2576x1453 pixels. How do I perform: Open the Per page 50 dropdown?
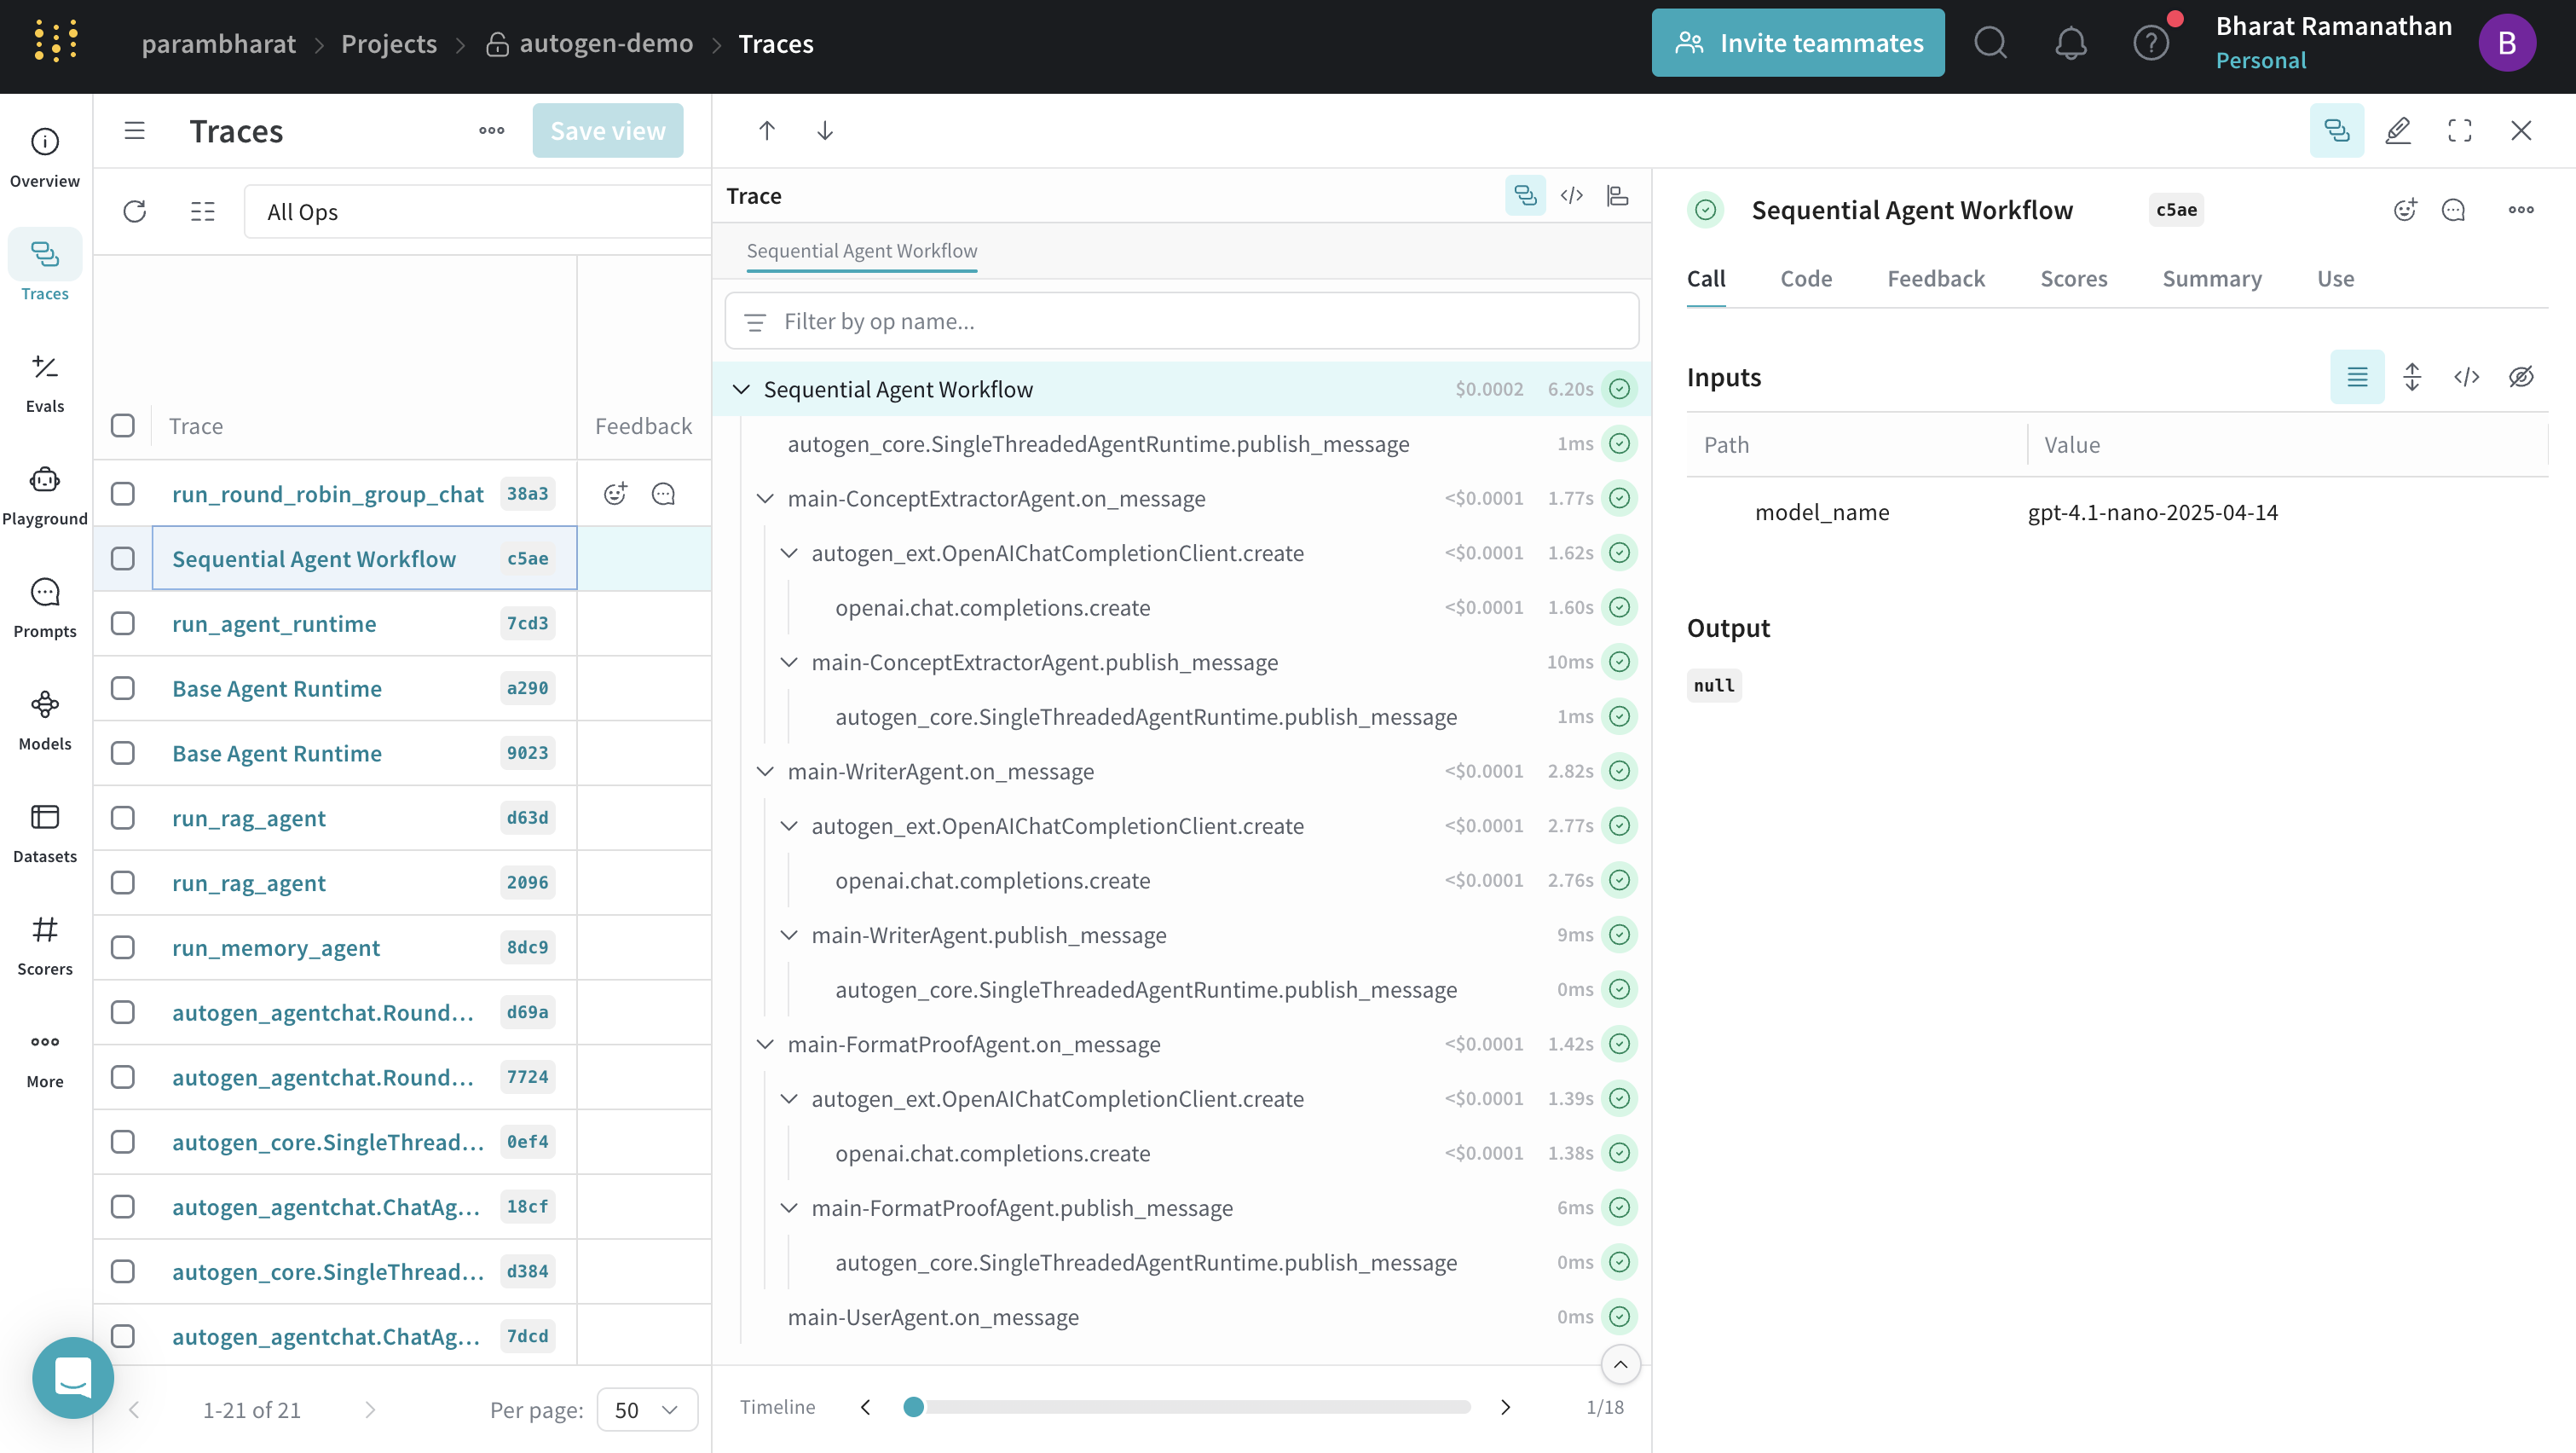(x=646, y=1409)
